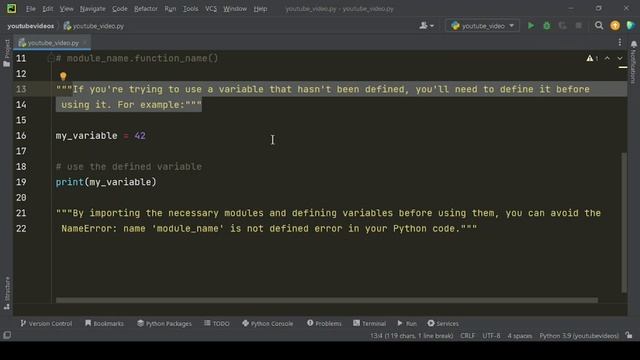Click on print on line 19
640x360 pixels.
tap(70, 182)
